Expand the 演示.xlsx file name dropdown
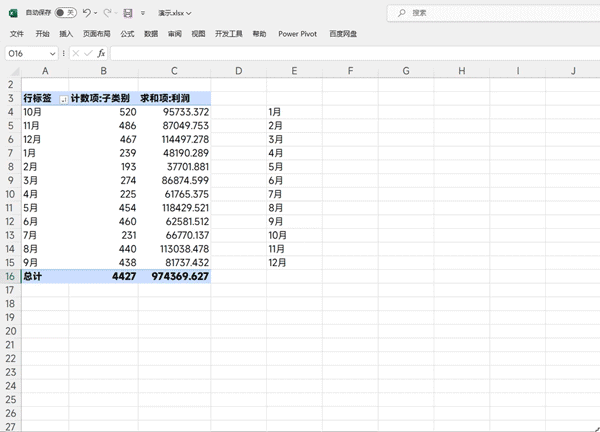Screen dimensions: 600x432 point(189,13)
